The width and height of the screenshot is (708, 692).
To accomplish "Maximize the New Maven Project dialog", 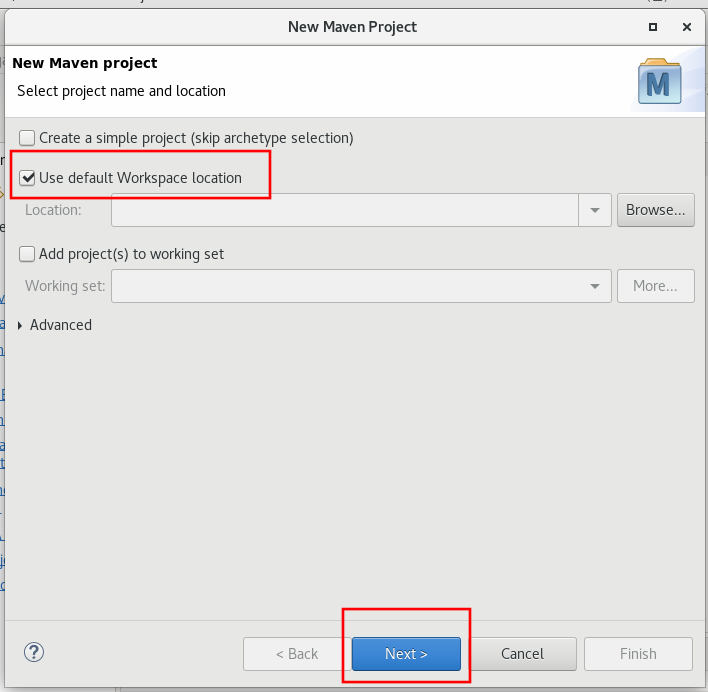I will tap(653, 27).
